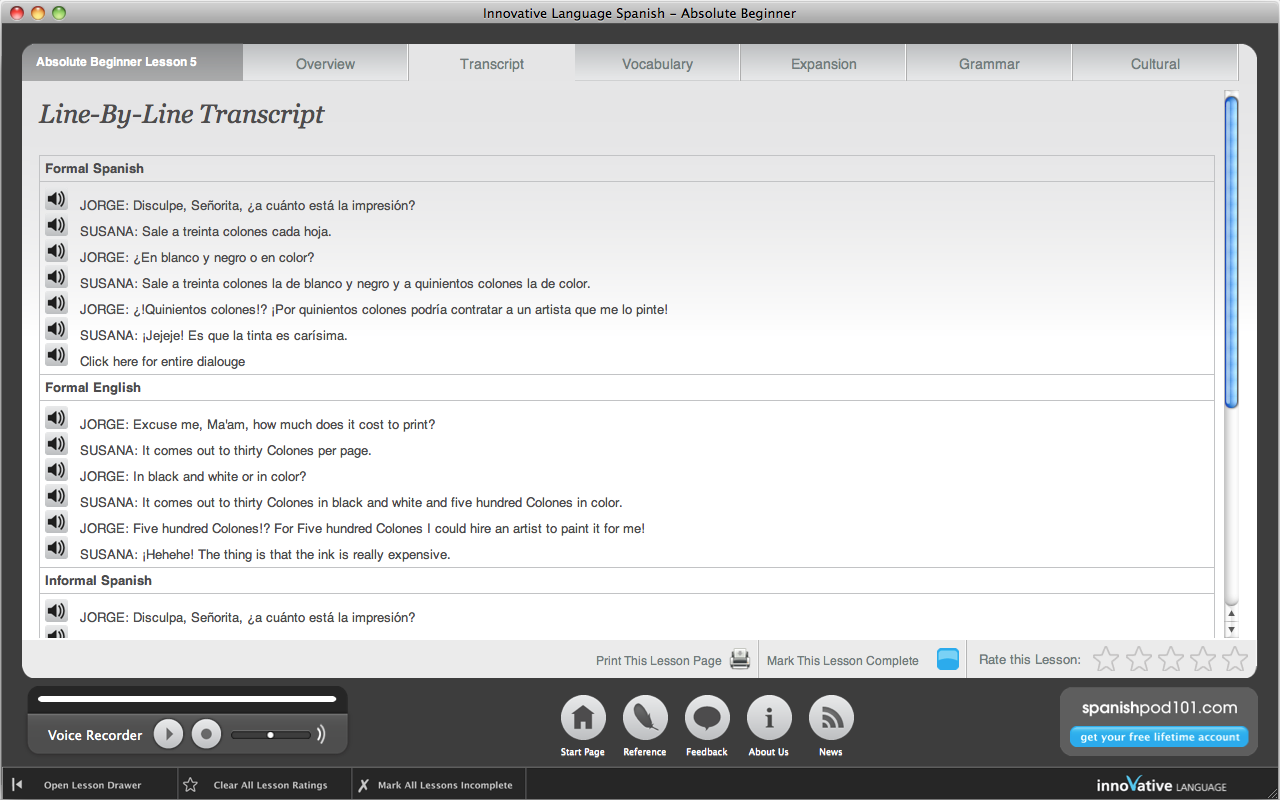Open the Feedback speech bubble icon
The width and height of the screenshot is (1280, 800).
point(707,718)
